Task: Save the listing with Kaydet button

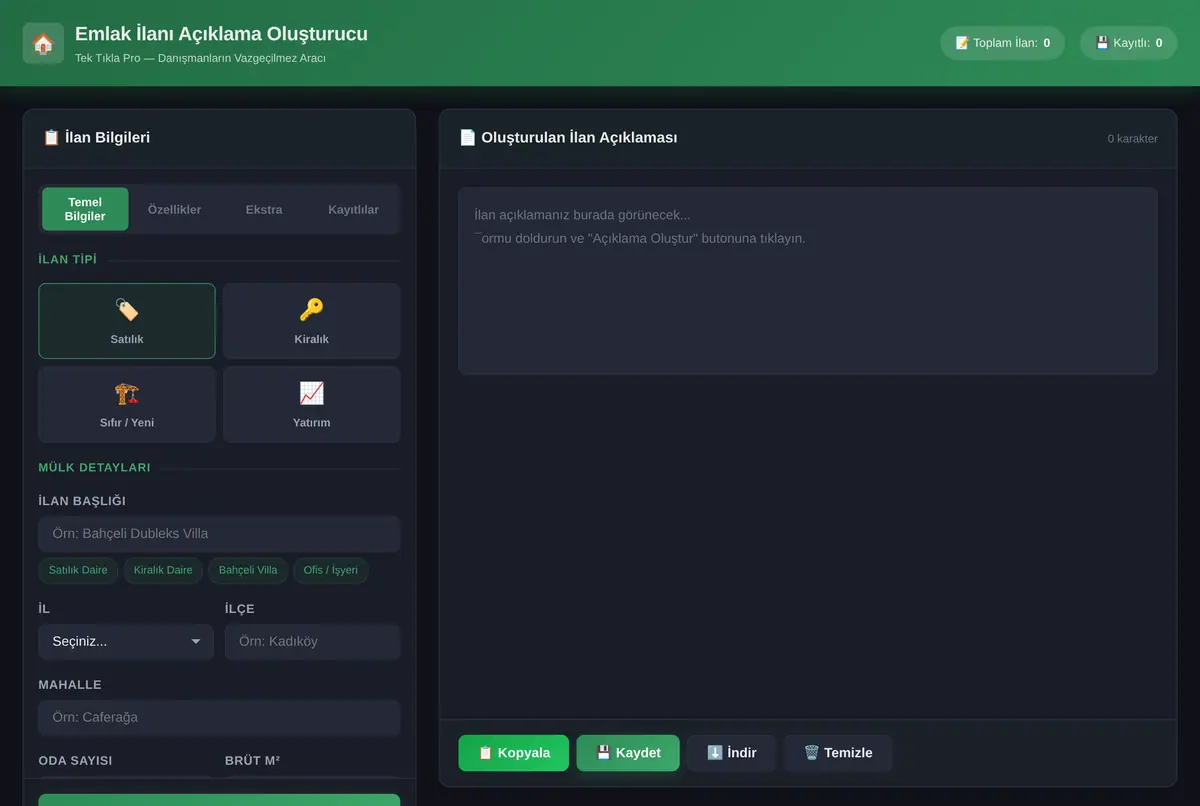Action: [628, 753]
